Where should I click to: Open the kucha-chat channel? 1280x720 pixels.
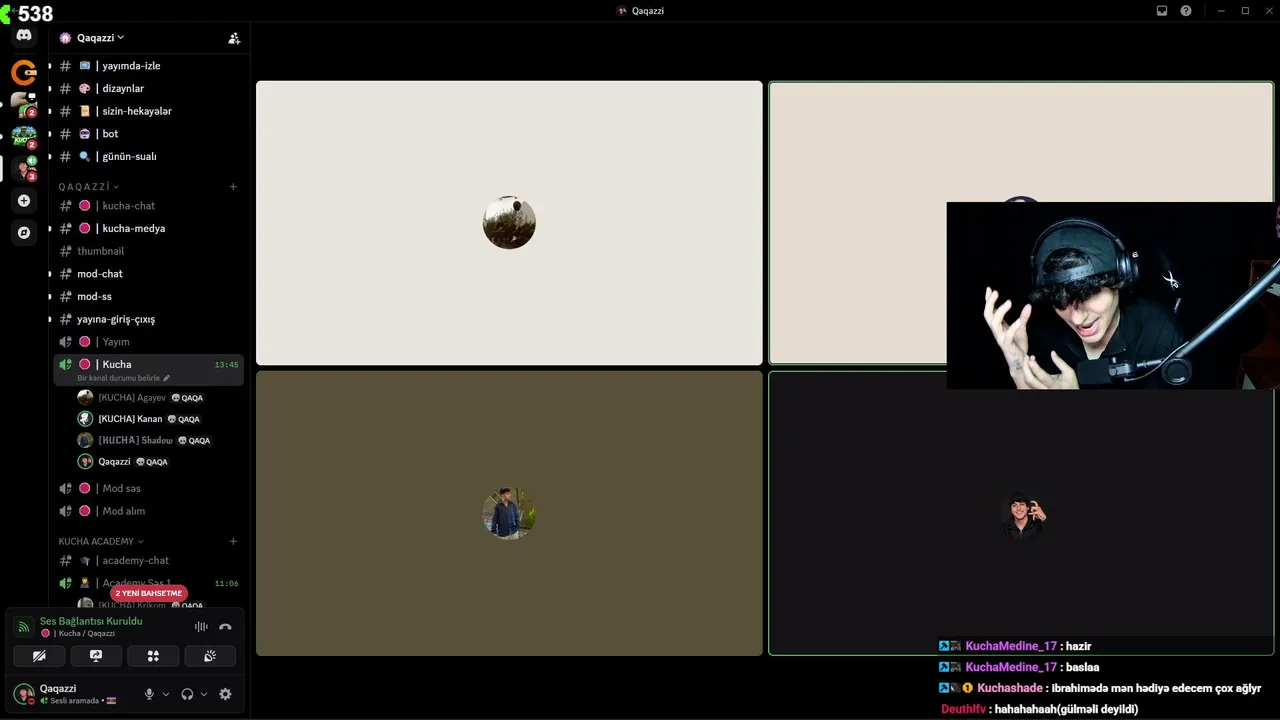[x=148, y=206]
